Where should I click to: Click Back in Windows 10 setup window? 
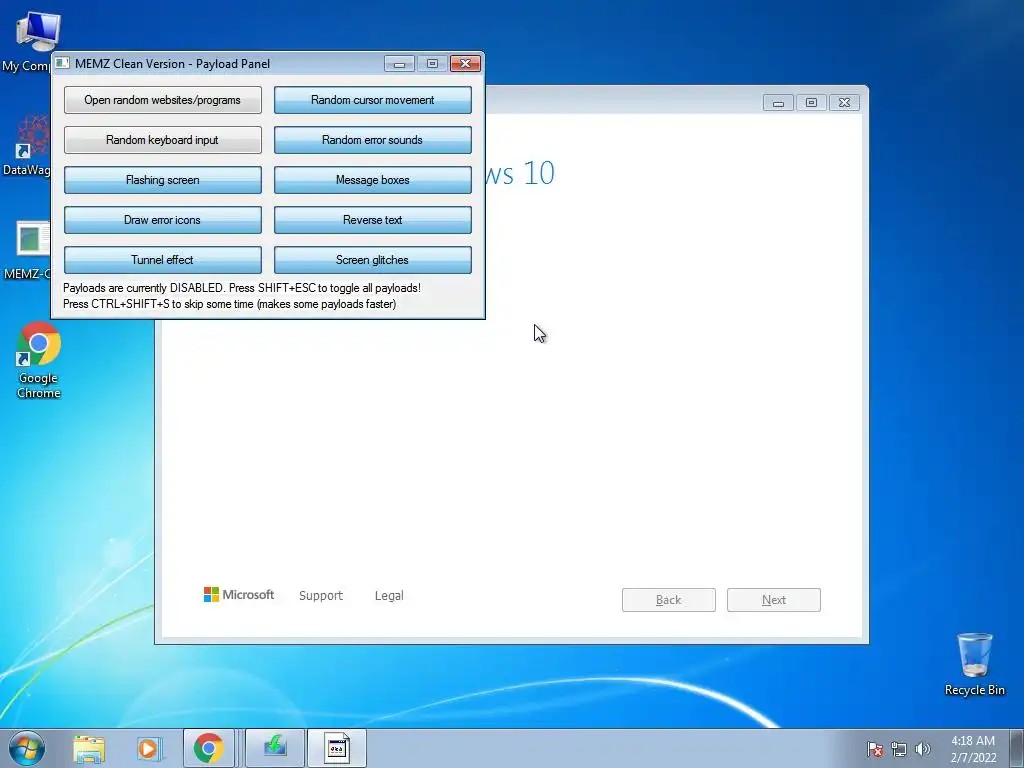669,600
